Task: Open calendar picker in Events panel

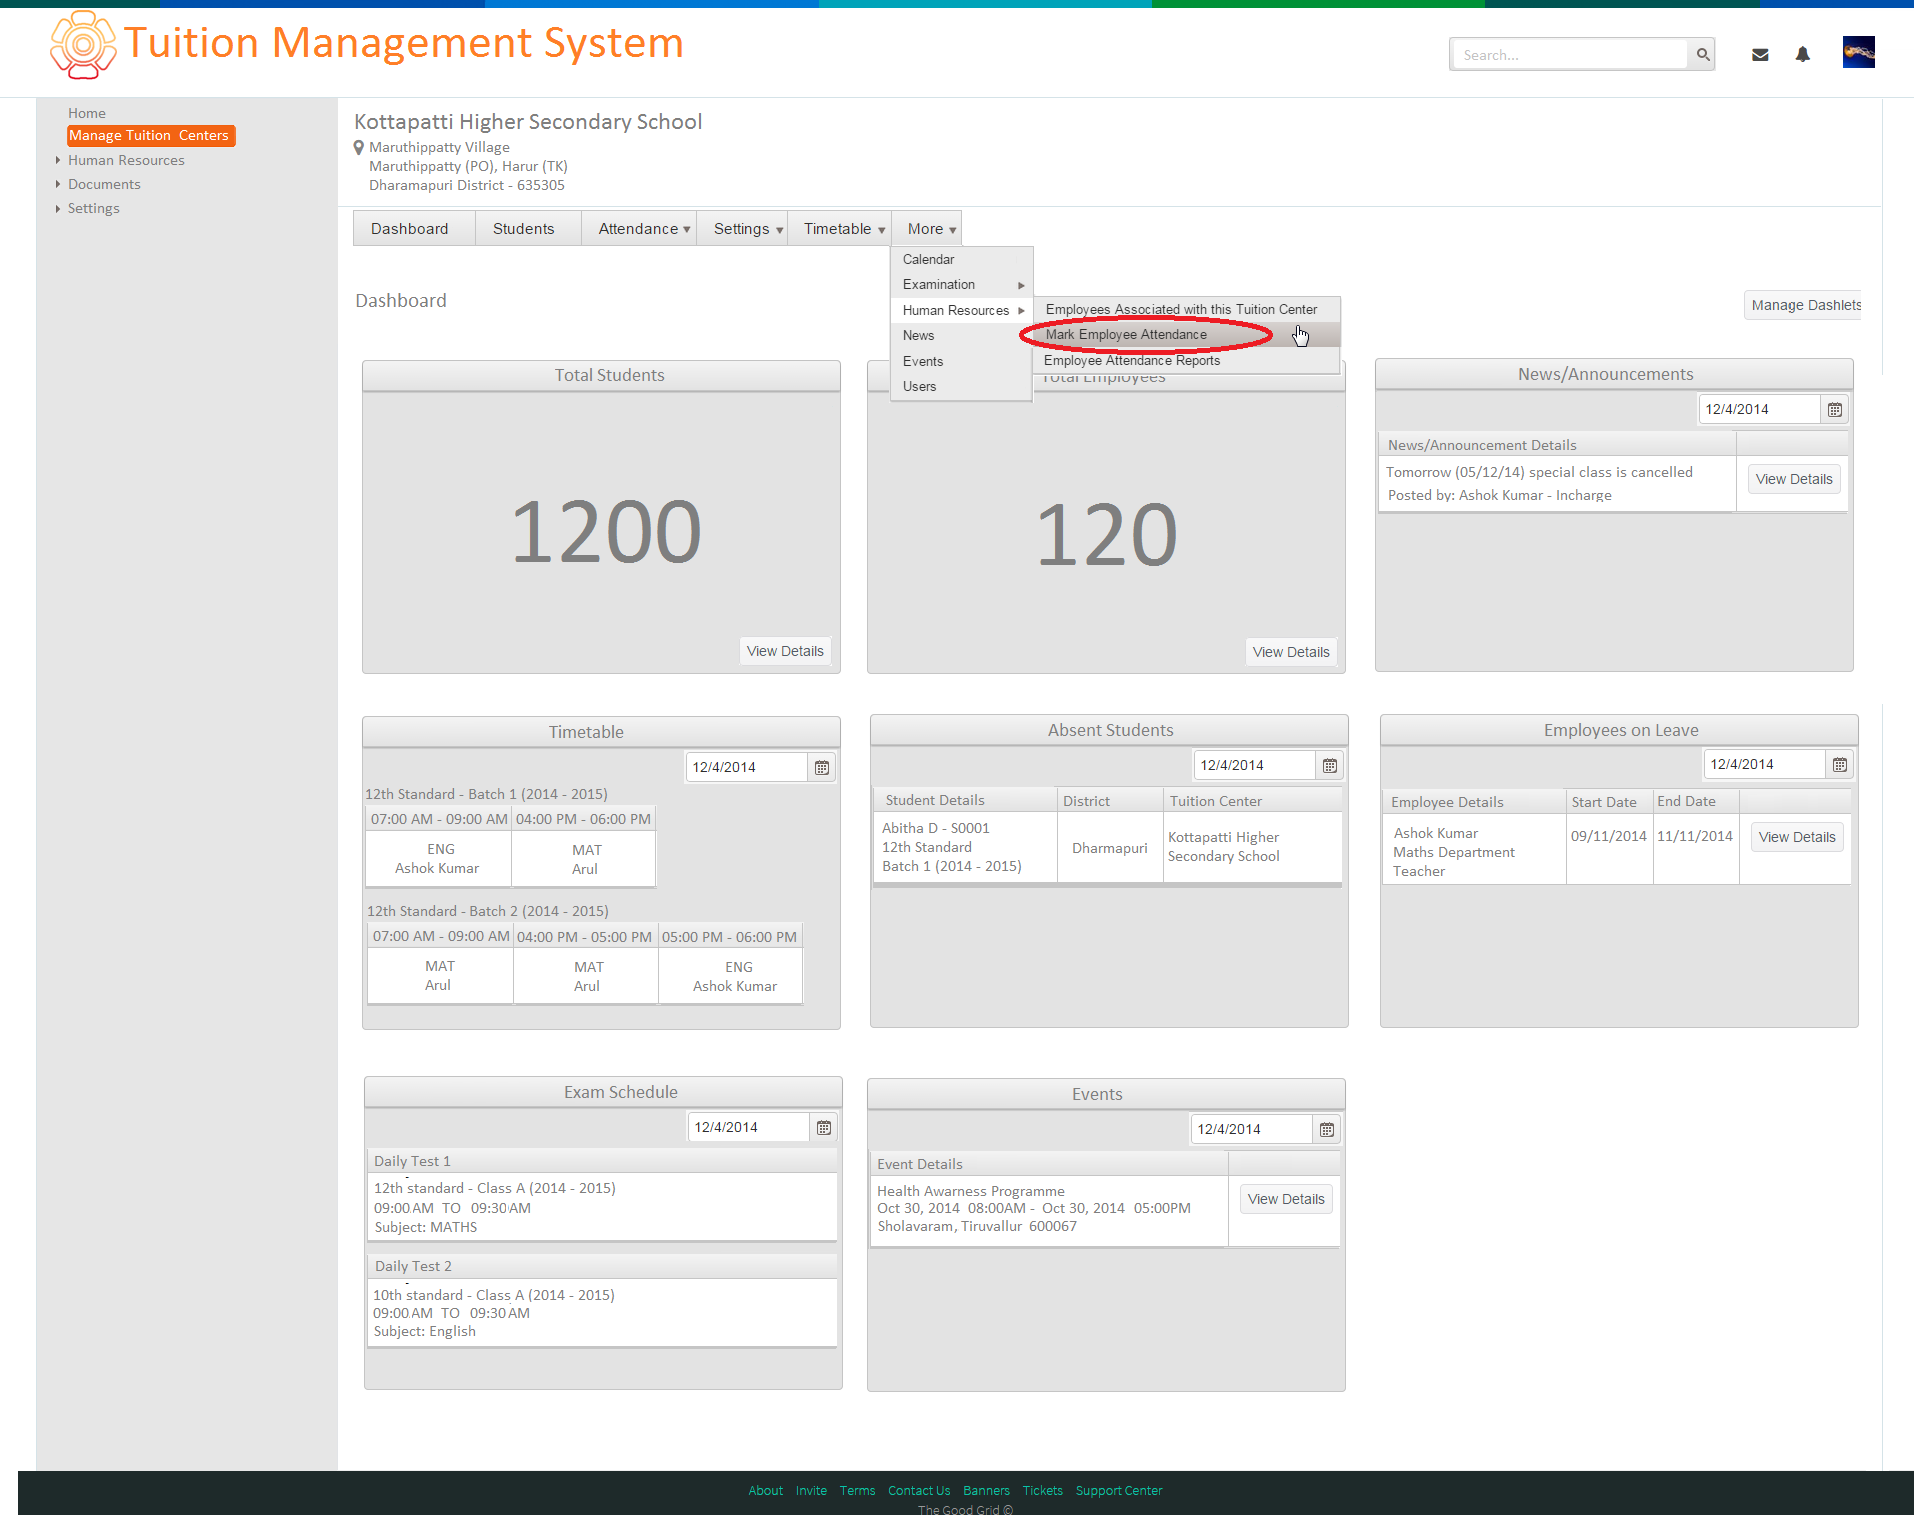Action: [x=1326, y=1129]
